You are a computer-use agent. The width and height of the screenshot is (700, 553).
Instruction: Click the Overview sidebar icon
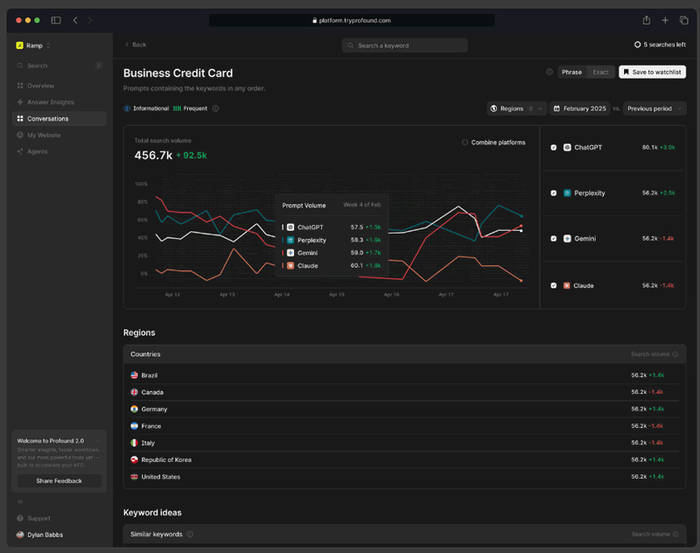[20, 85]
